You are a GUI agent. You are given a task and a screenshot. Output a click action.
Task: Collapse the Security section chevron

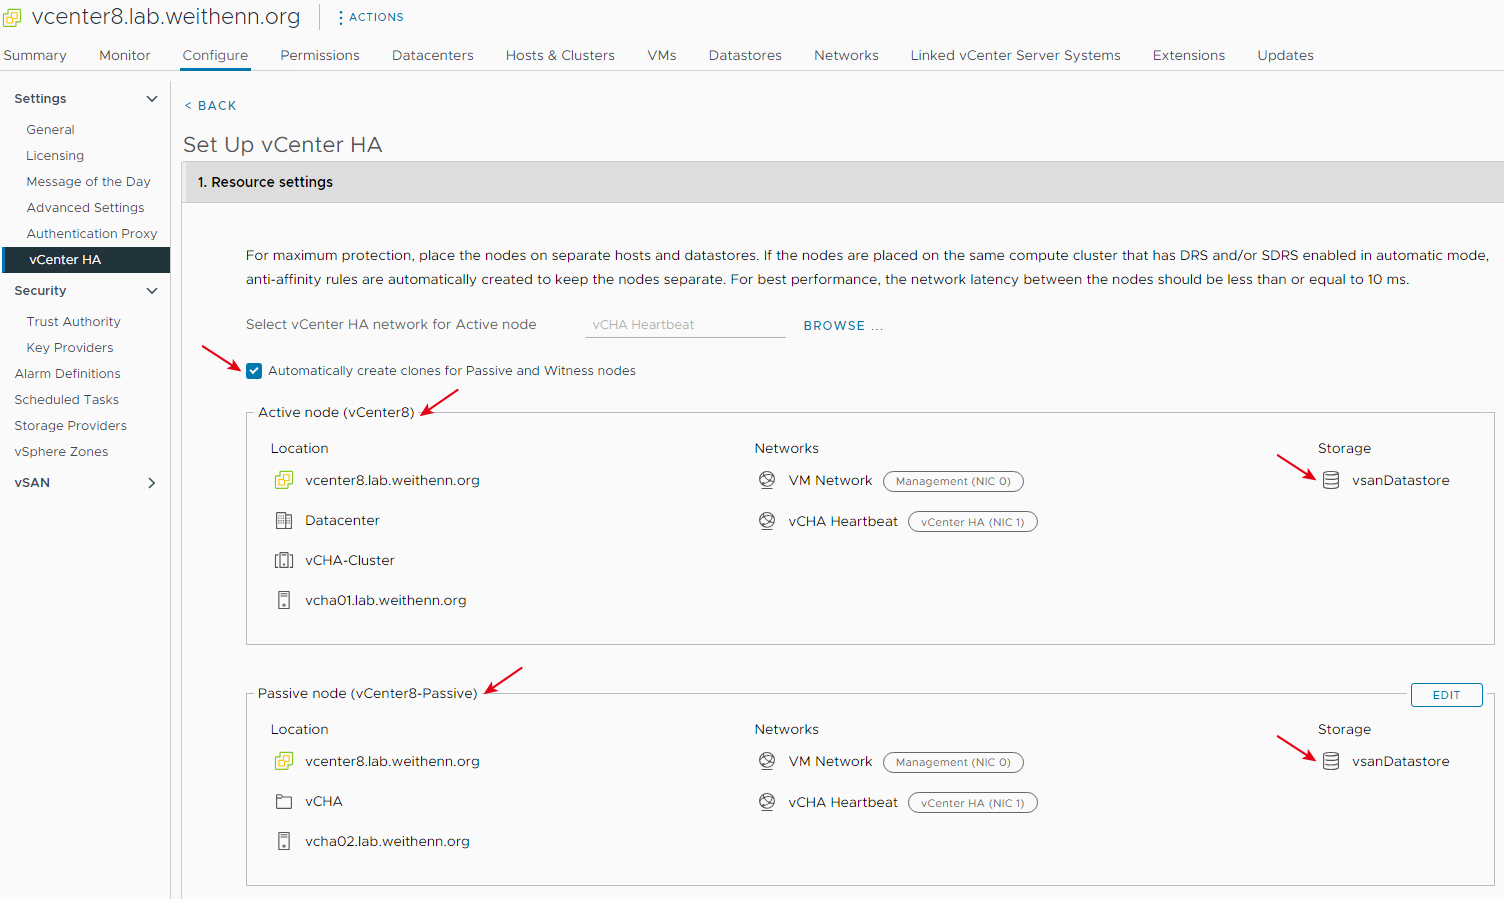[x=152, y=290]
